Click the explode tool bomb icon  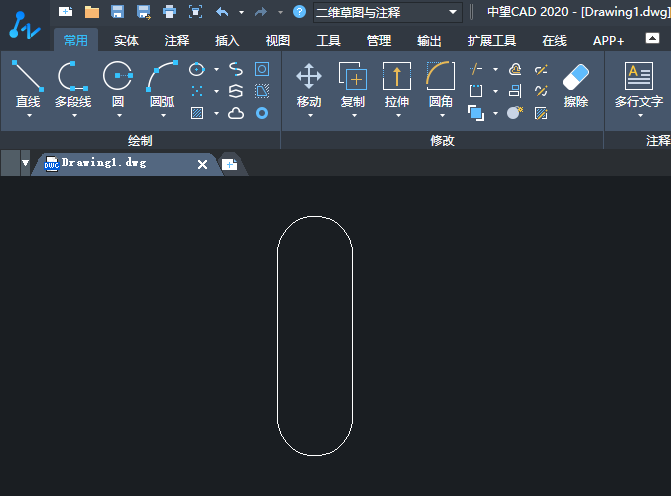515,113
